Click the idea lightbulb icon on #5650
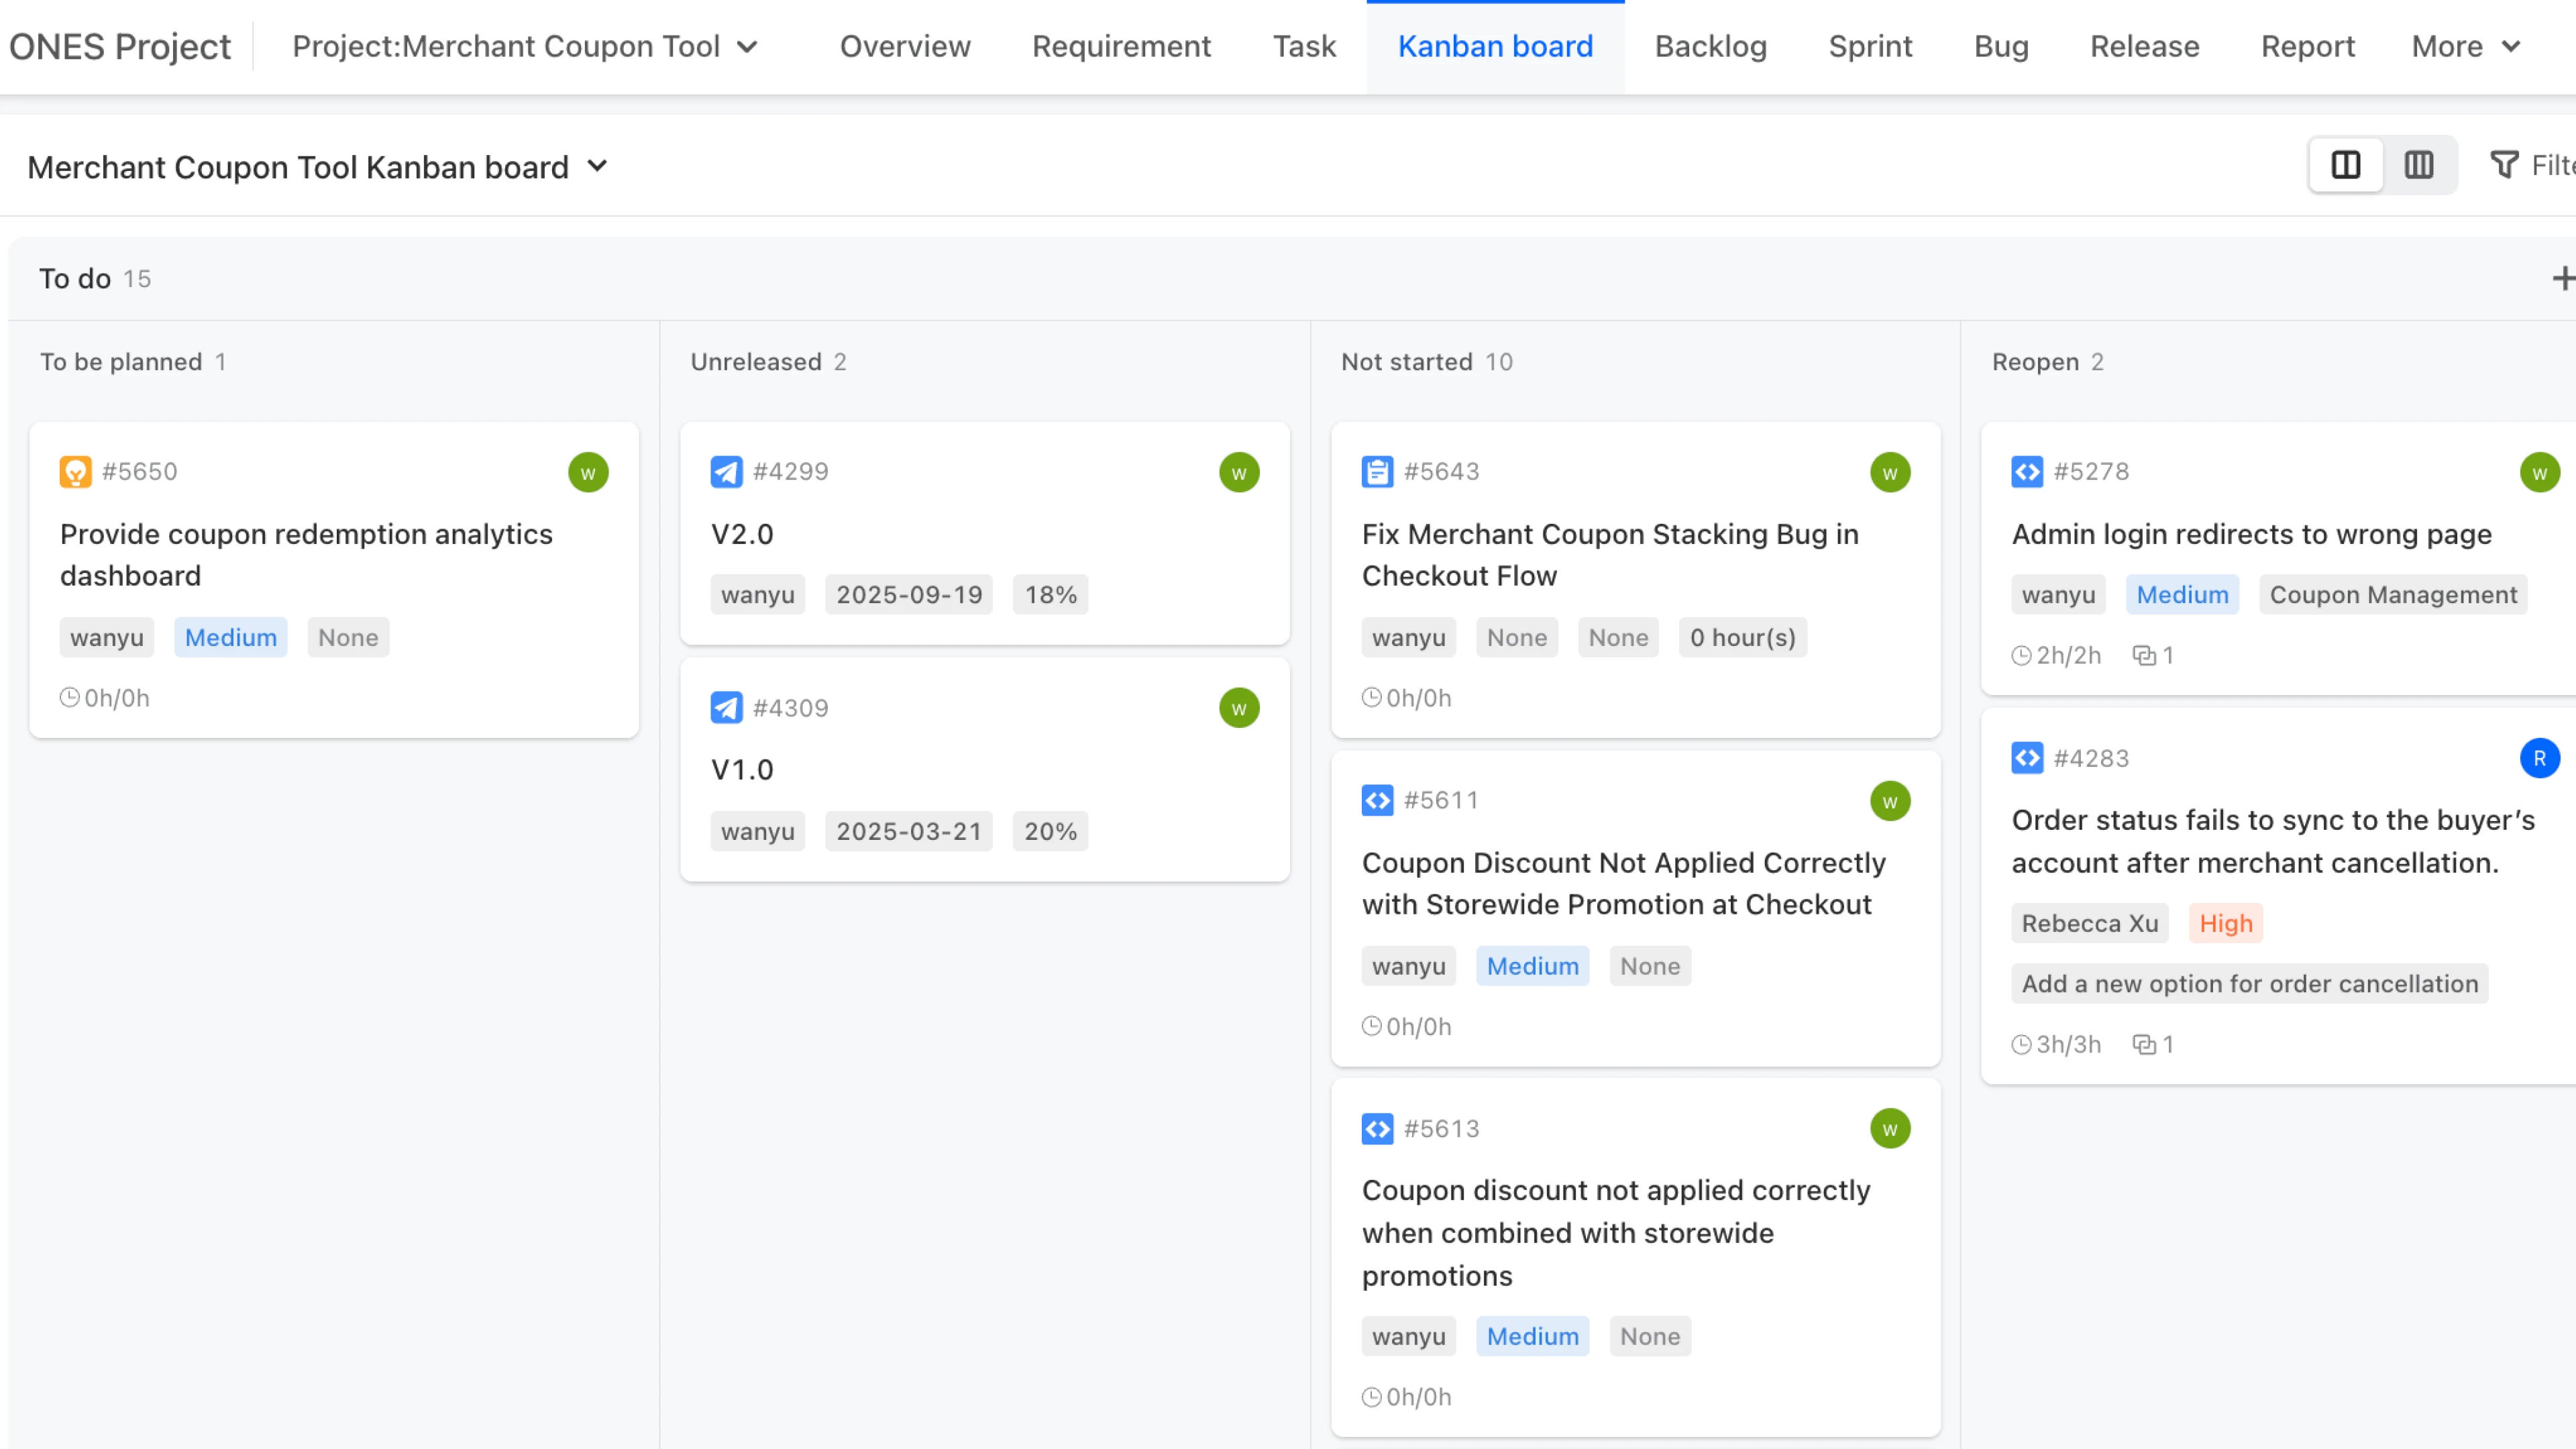This screenshot has width=2576, height=1449. (75, 471)
